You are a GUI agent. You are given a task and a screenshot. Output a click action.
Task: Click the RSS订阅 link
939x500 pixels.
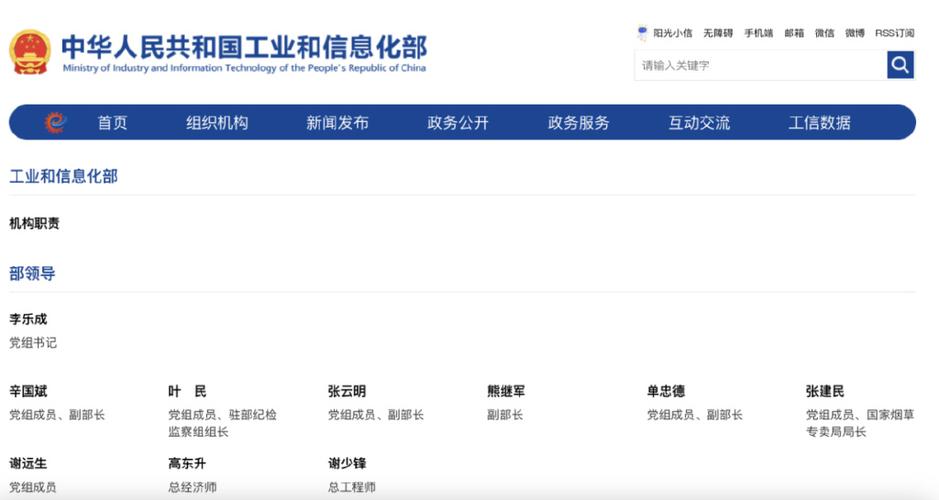click(x=895, y=34)
